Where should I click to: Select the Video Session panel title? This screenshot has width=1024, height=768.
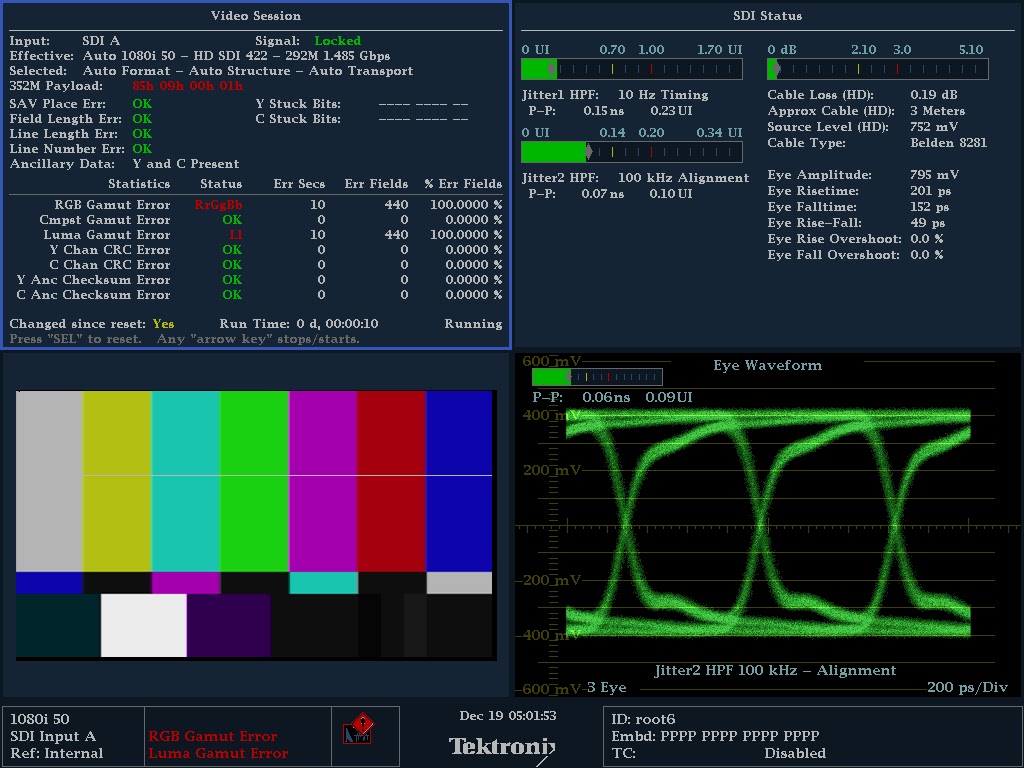point(256,16)
